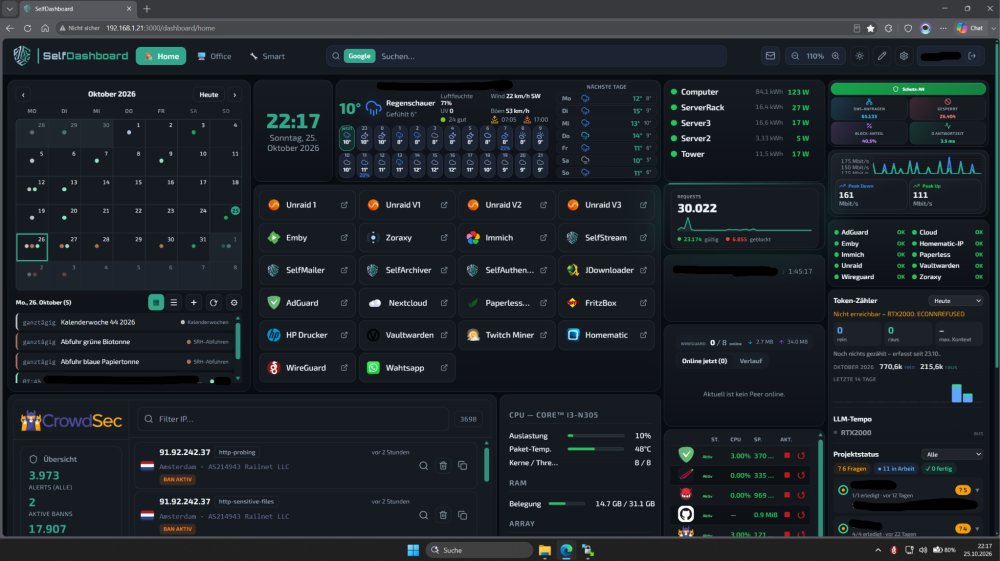Open the Wahtsapp app tile
The width and height of the screenshot is (1000, 561).
pyautogui.click(x=407, y=368)
